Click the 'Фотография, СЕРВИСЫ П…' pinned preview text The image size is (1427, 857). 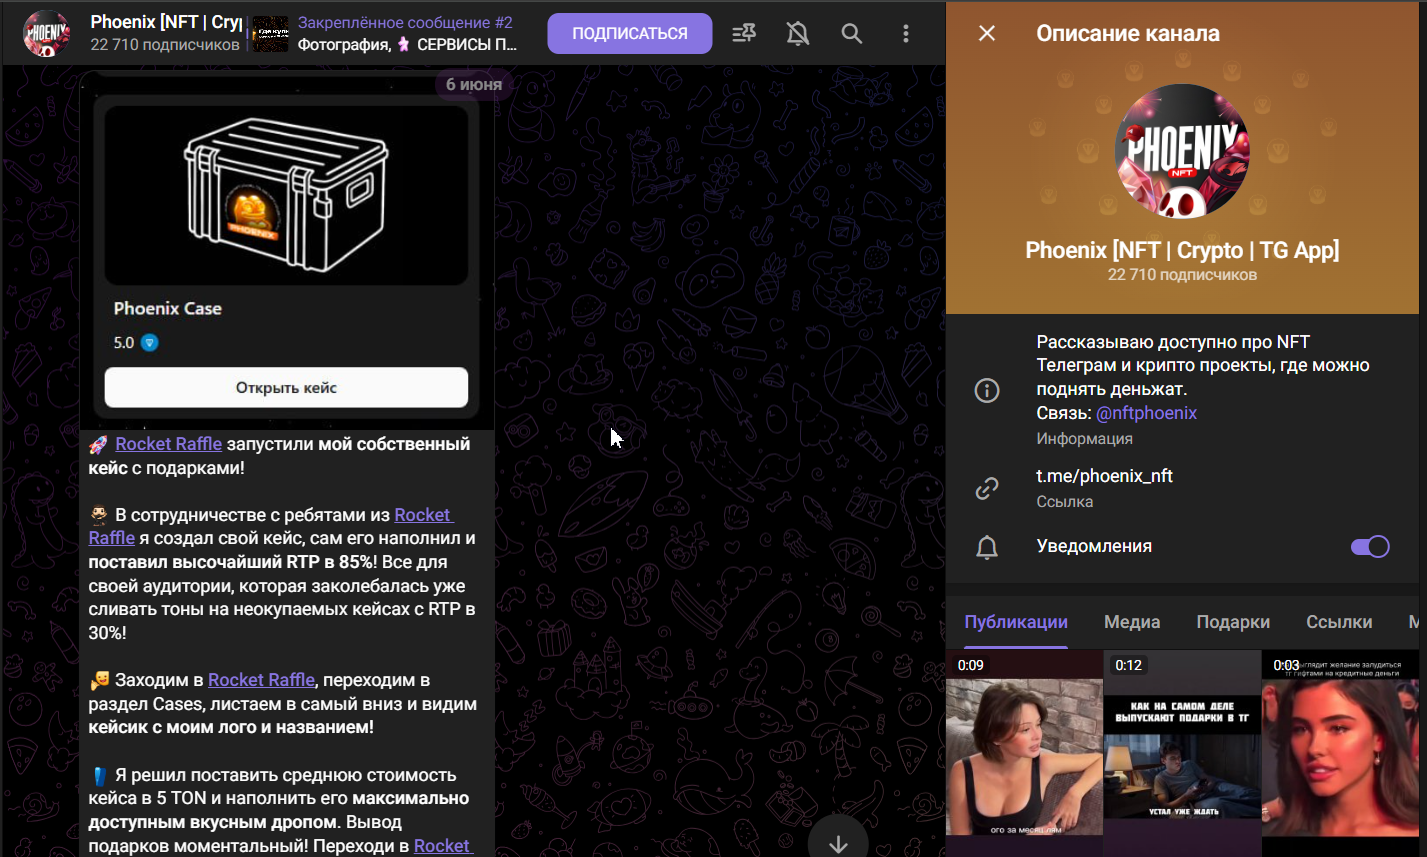point(408,45)
